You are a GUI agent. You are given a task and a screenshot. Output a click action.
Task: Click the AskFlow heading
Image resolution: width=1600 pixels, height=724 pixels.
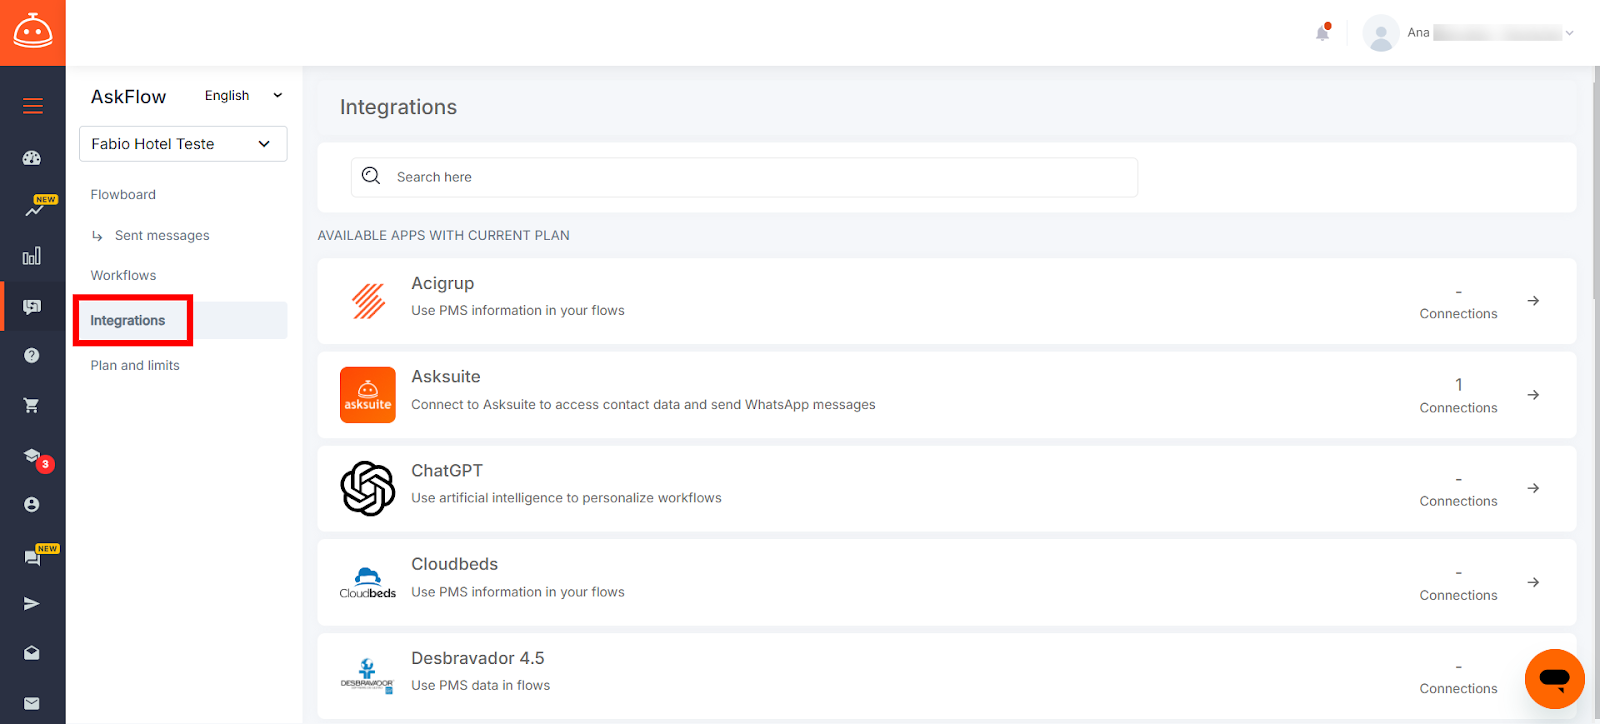(129, 97)
